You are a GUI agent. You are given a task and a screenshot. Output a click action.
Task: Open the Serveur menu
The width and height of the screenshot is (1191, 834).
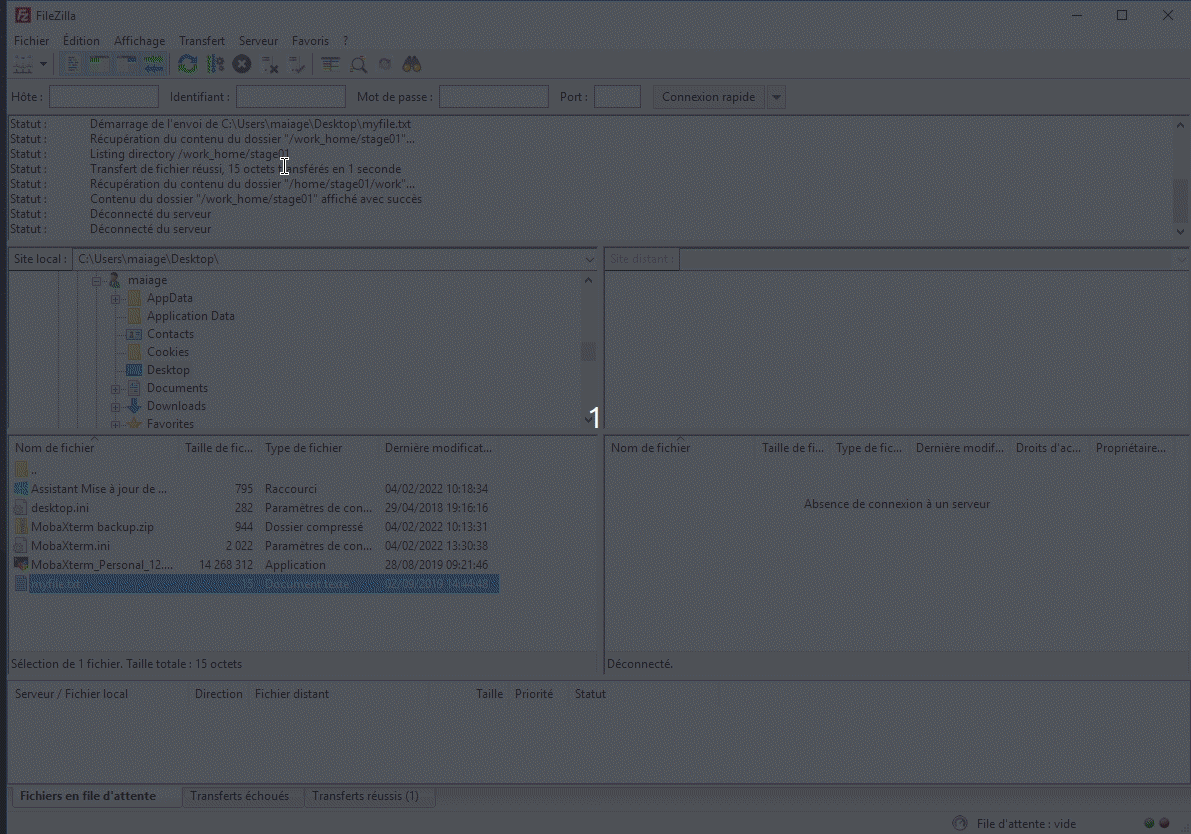[258, 41]
